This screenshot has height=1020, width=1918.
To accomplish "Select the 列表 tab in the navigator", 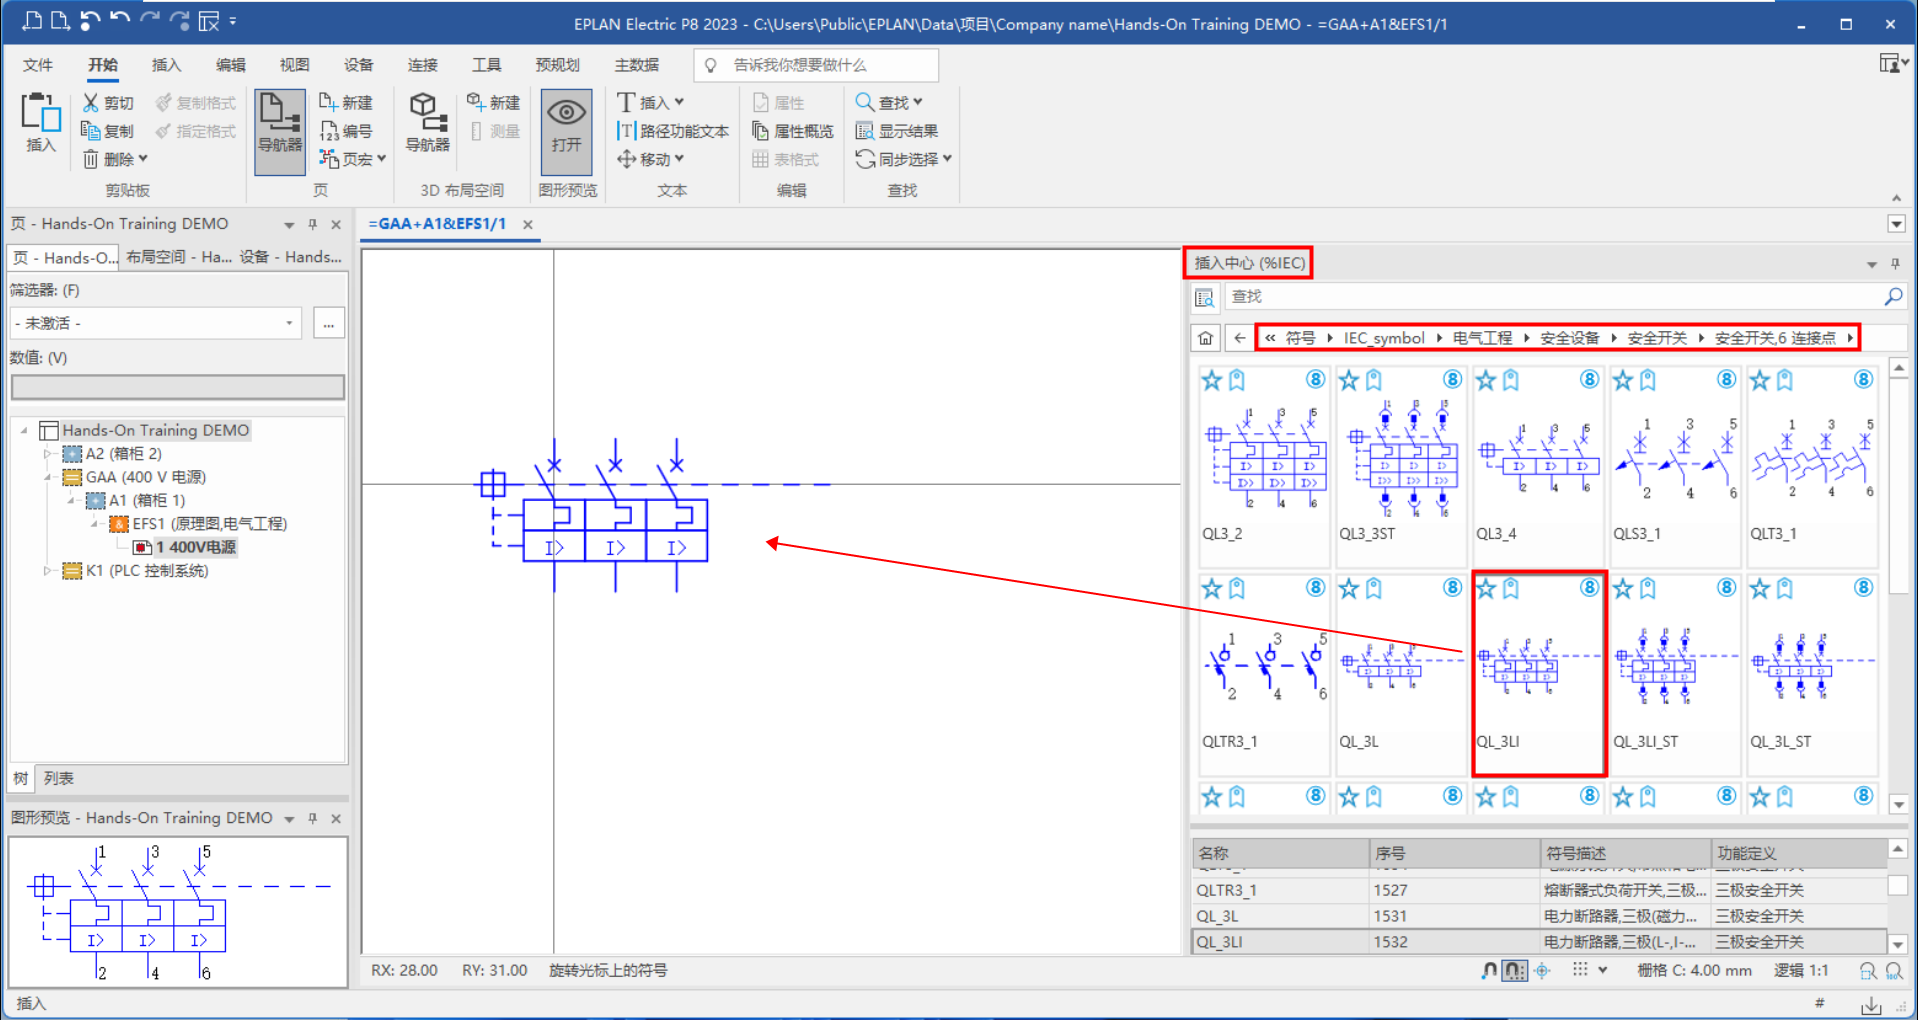I will tap(59, 778).
